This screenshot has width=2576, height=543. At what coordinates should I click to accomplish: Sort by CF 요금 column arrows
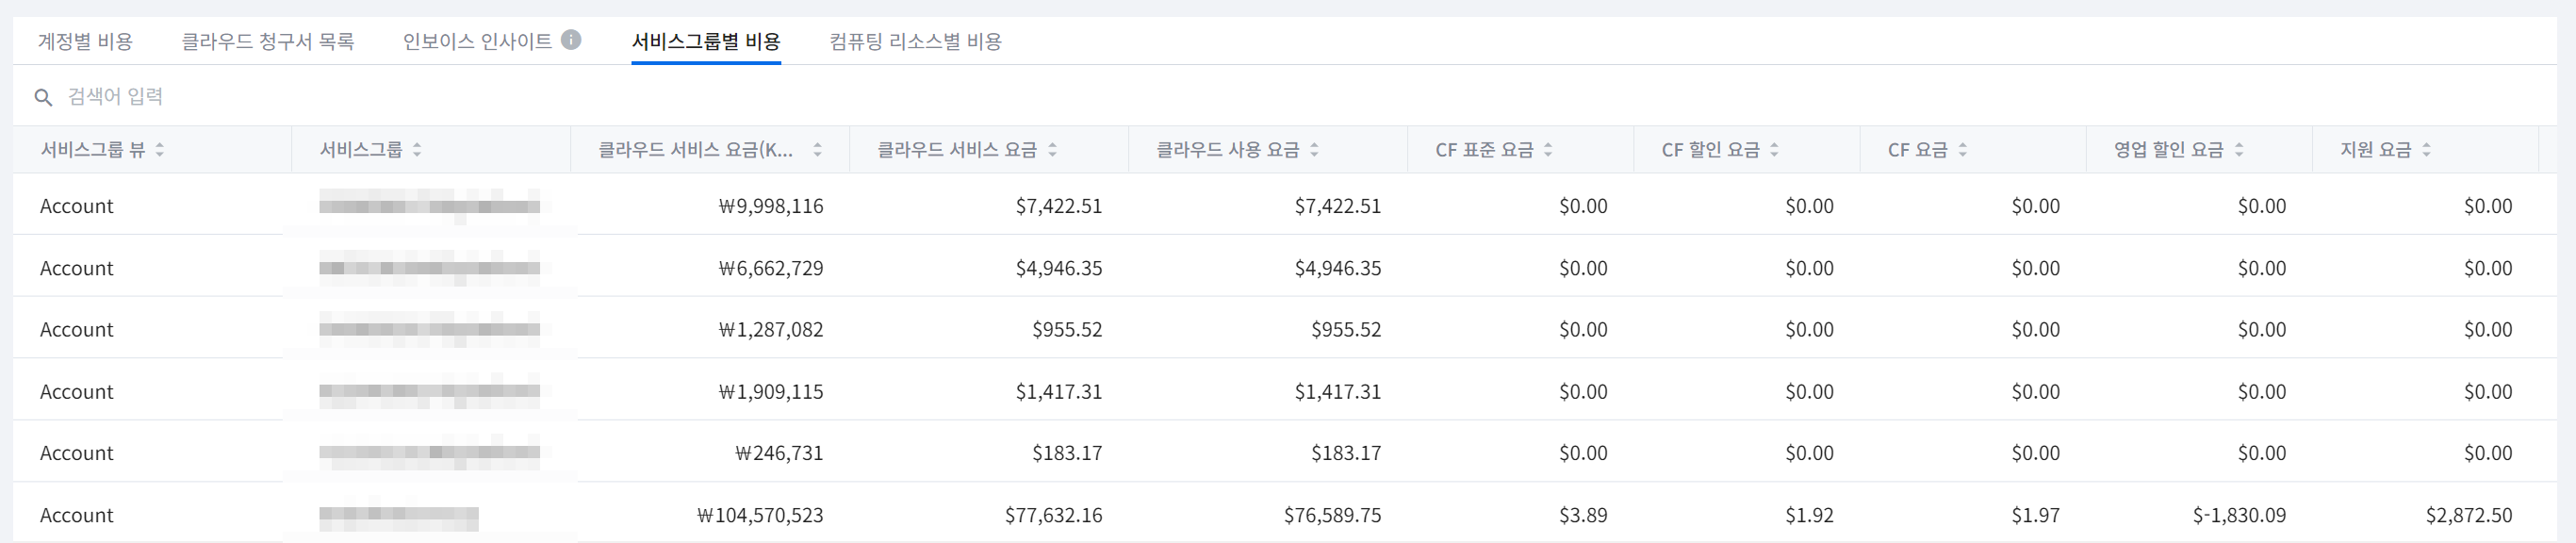click(x=1962, y=150)
